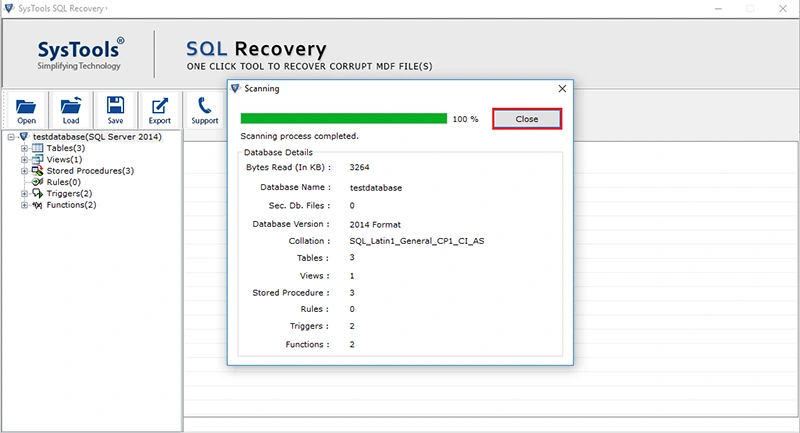This screenshot has height=433, width=800.
Task: Close the SysTools SQL Recovery main window
Action: pos(783,9)
